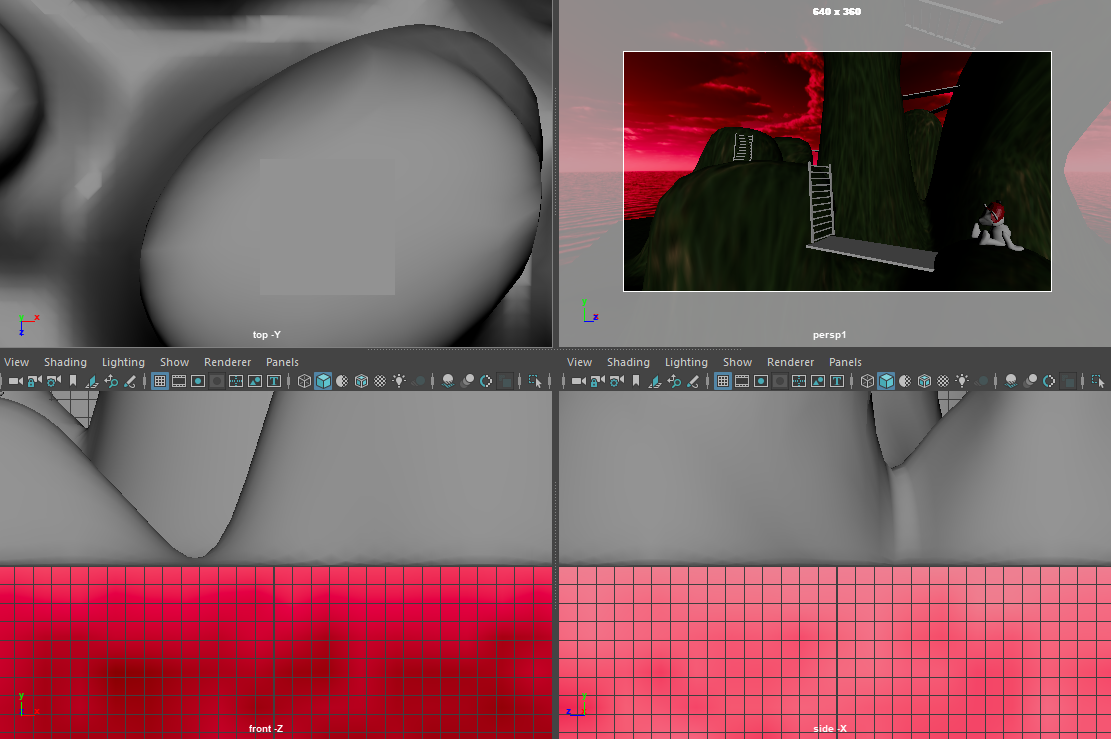This screenshot has width=1111, height=739.
Task: Toggle Shadows in front panel toolbar
Action: pyautogui.click(x=419, y=381)
